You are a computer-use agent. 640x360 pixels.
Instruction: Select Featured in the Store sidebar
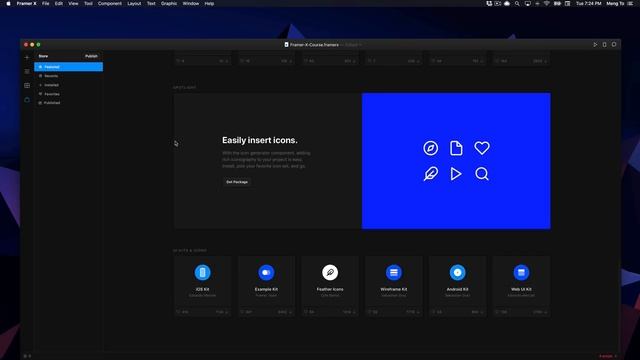point(69,67)
